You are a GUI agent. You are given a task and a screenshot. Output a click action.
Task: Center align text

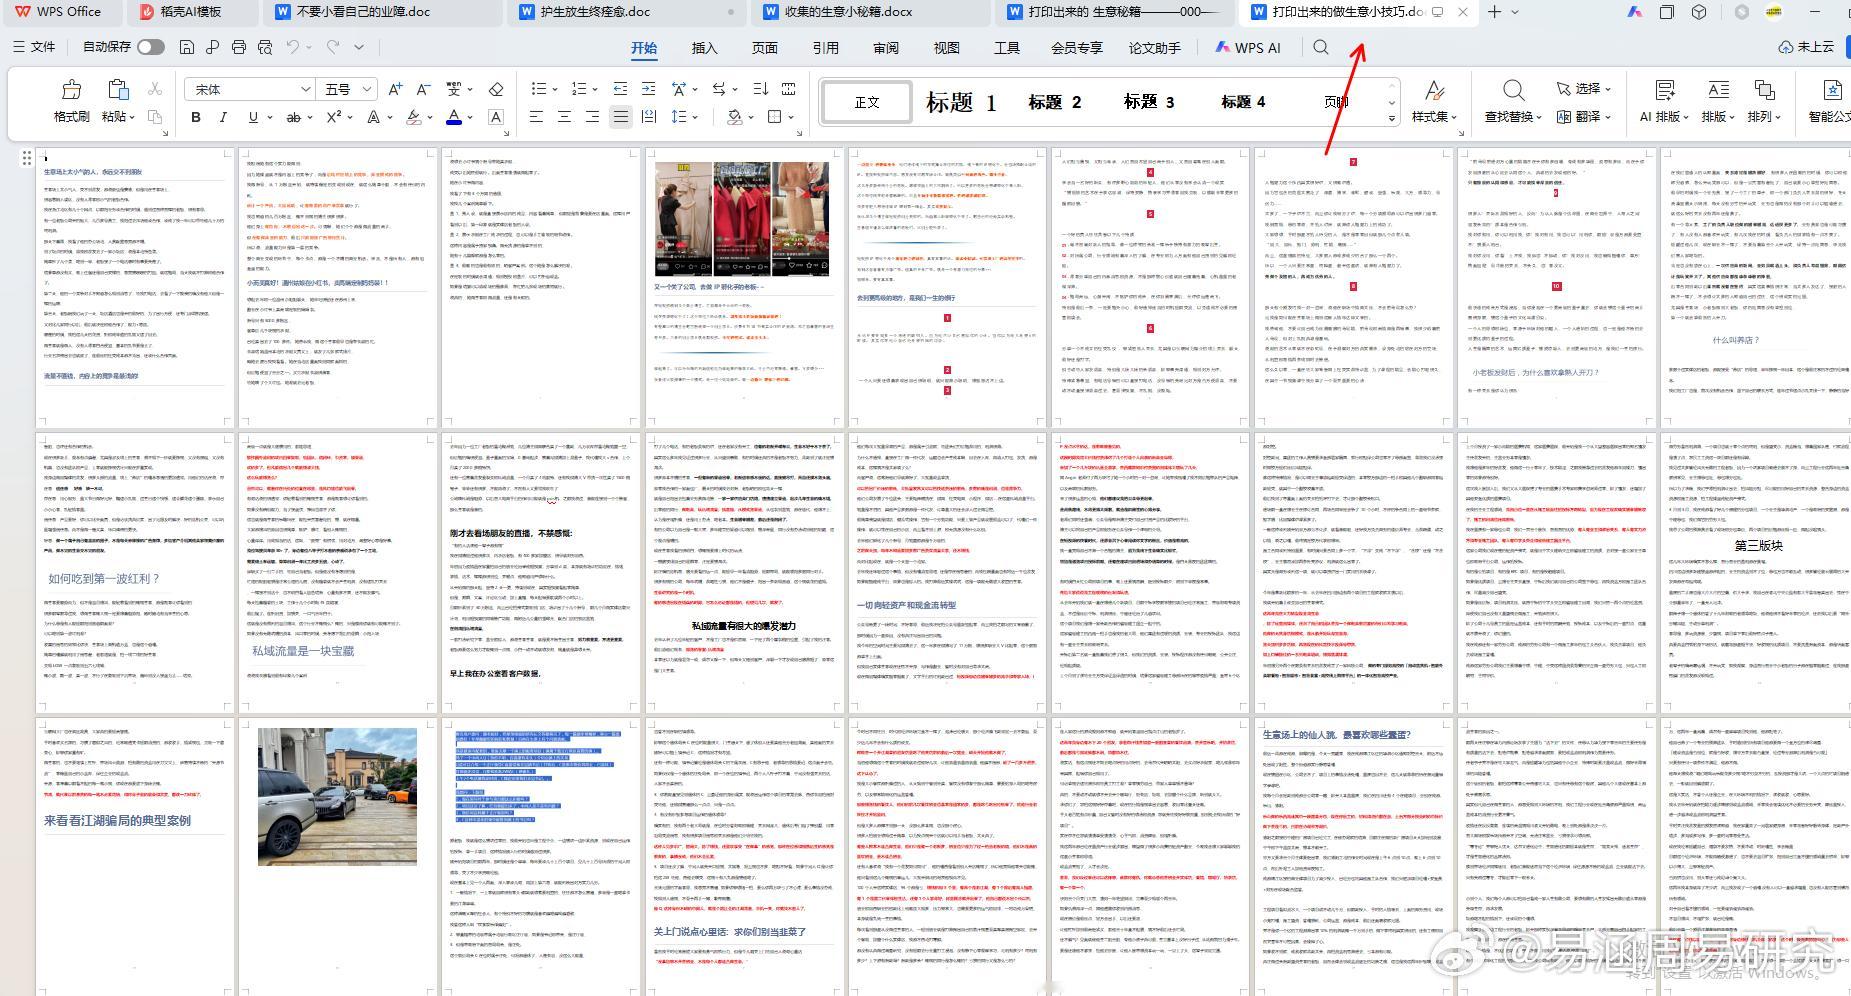point(564,117)
